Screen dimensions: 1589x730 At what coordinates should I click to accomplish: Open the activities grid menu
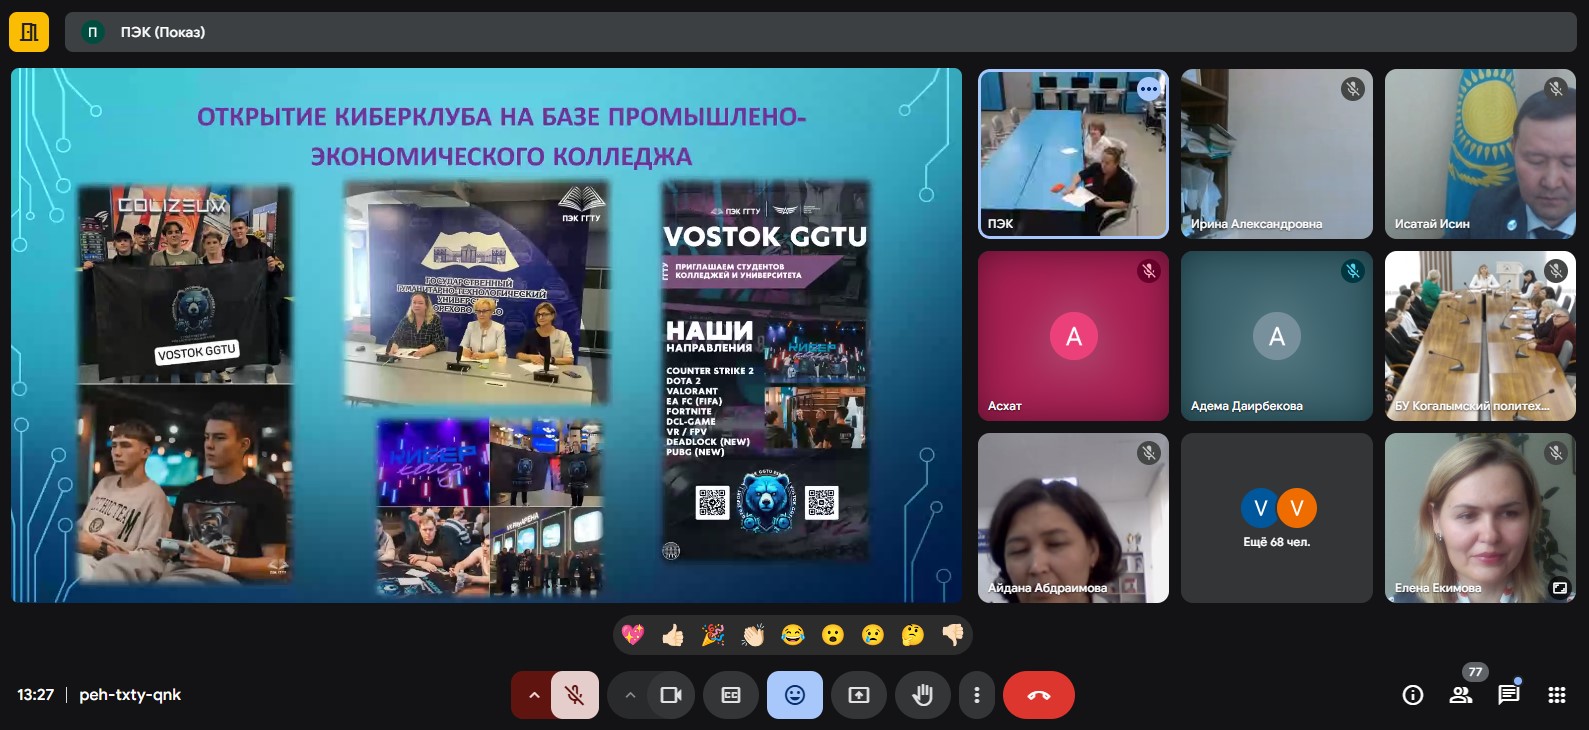[1557, 695]
